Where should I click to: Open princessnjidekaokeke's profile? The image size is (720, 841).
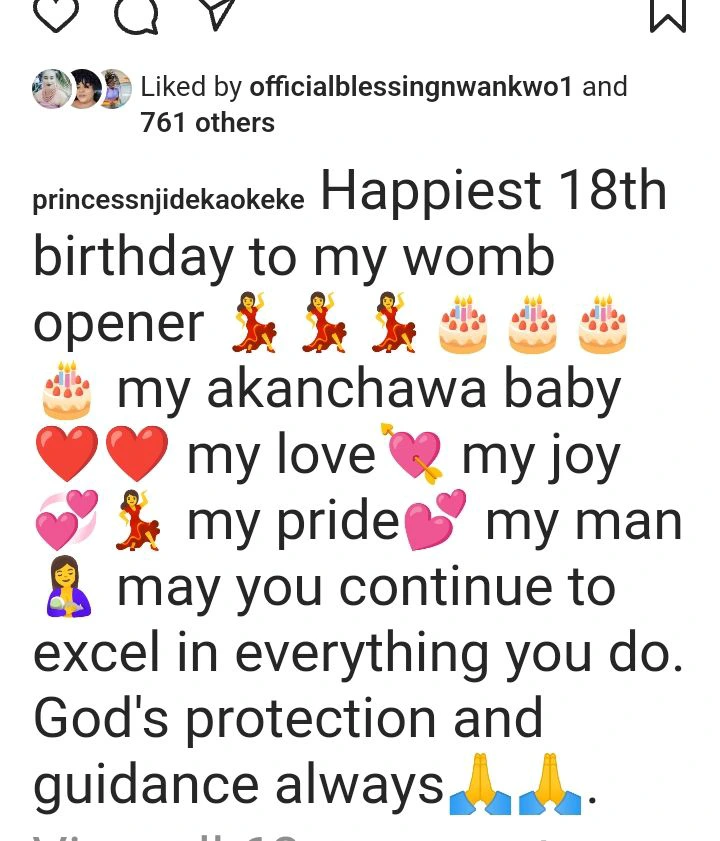coord(168,201)
